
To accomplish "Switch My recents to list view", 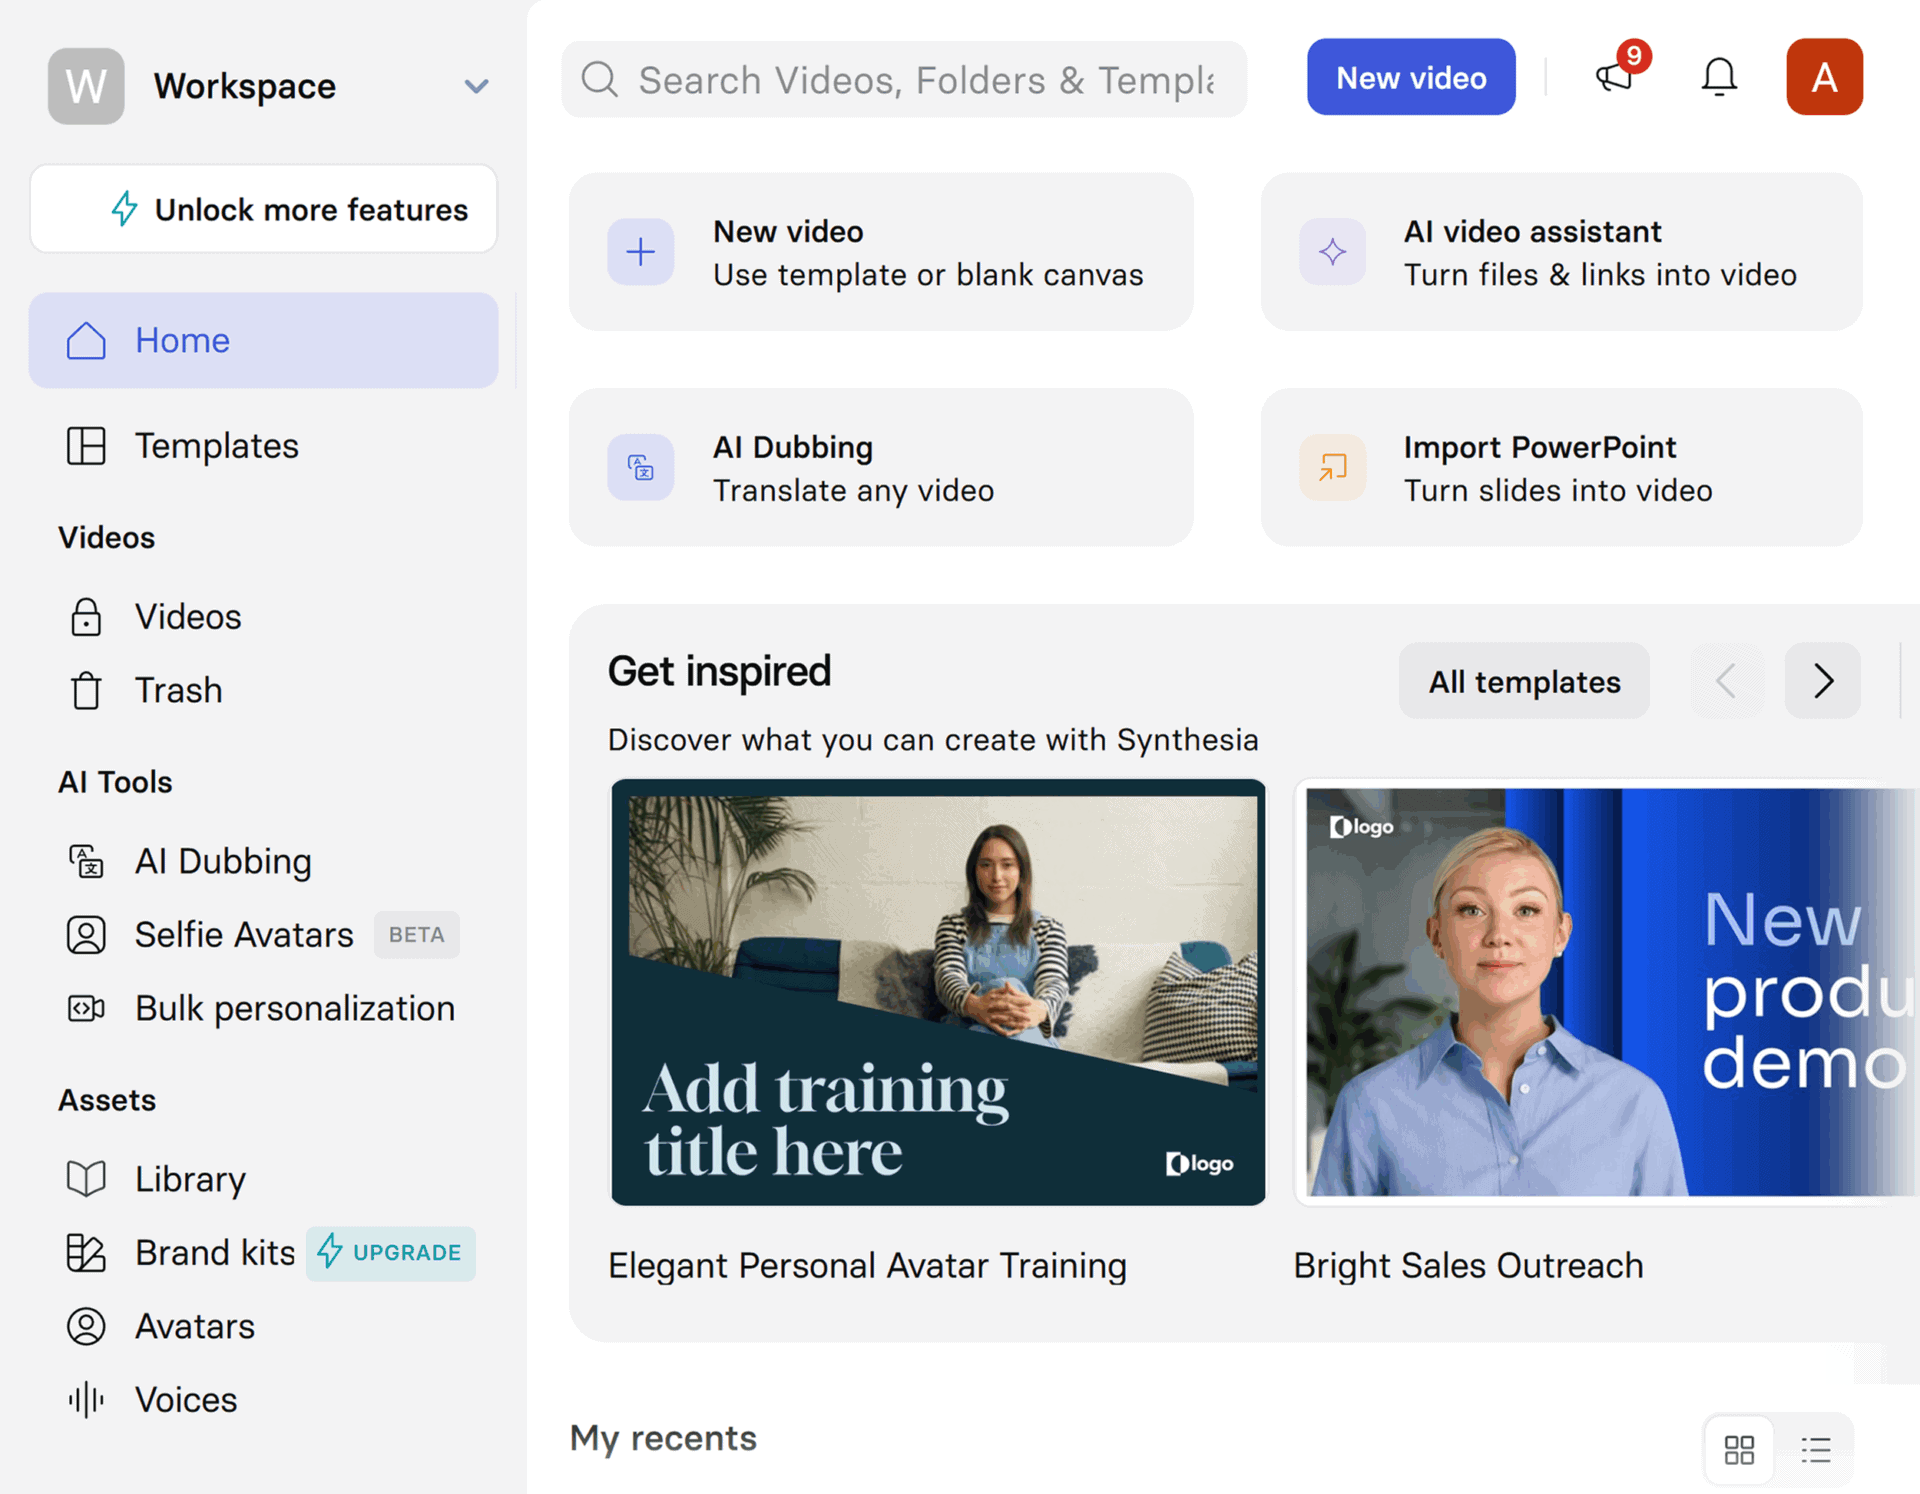I will [1815, 1449].
